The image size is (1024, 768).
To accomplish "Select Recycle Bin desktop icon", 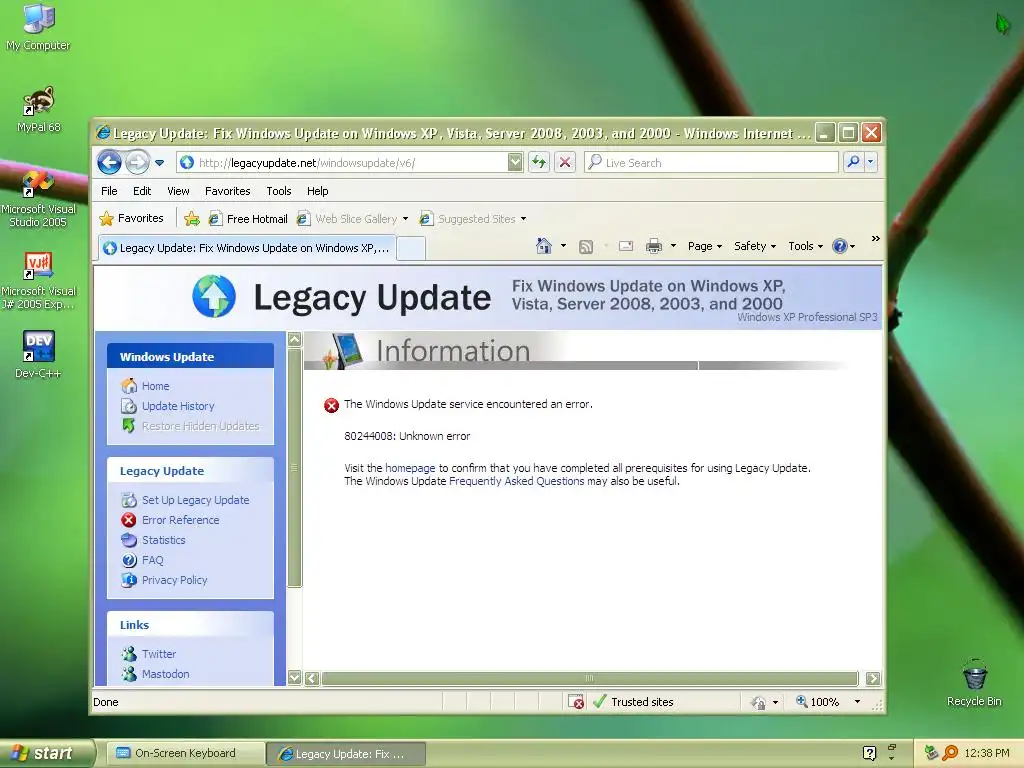I will pos(974,682).
